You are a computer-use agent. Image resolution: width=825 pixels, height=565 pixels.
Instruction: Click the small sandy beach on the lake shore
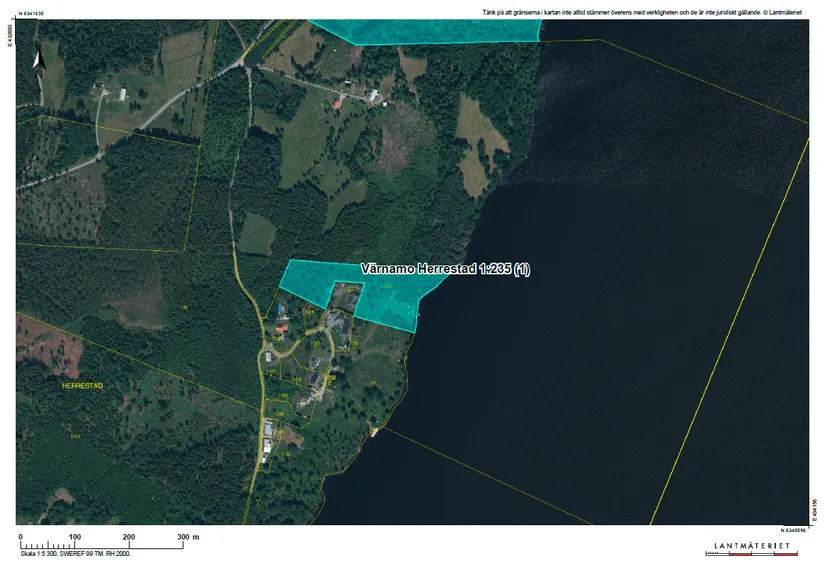pos(374,431)
